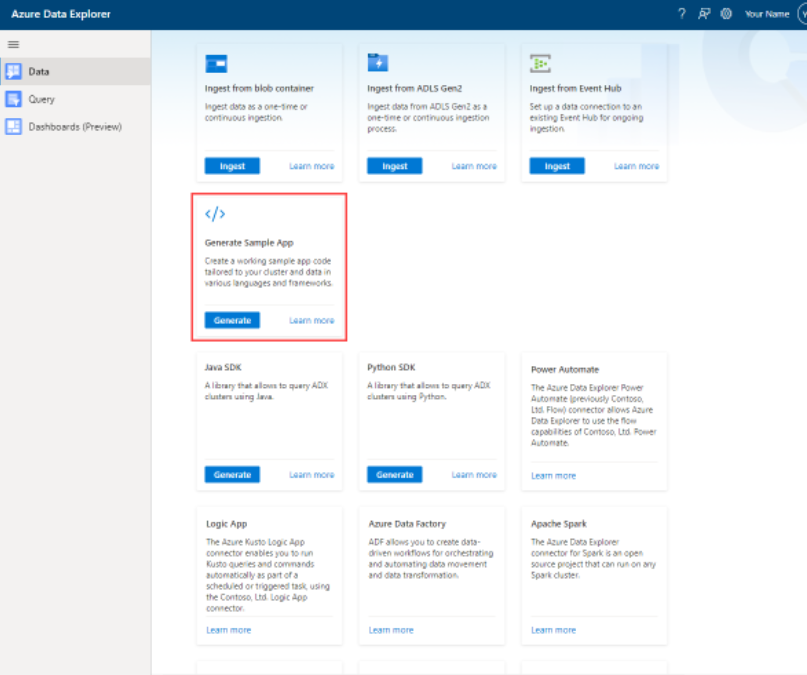Open Learn more for Generate Sample App
Viewport: 807px width, 675px height.
tap(311, 320)
